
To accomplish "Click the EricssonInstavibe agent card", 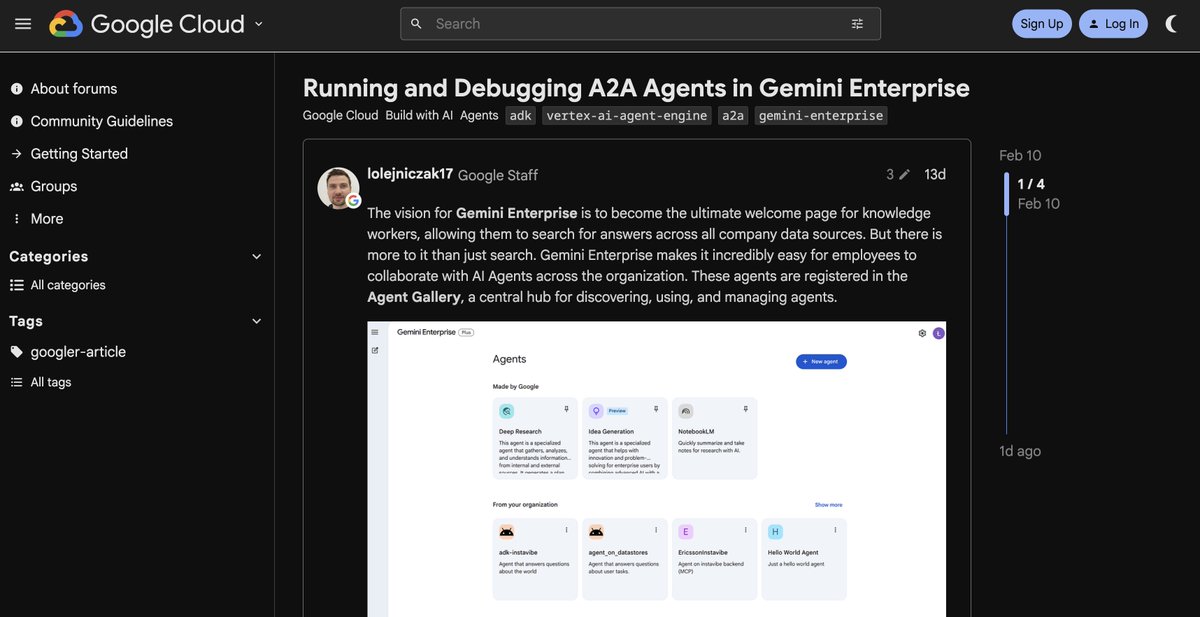I will (714, 559).
